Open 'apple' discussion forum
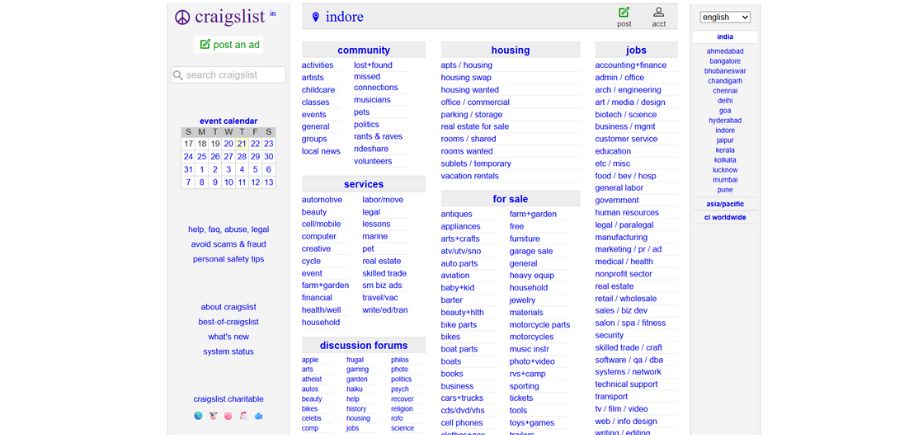 (310, 360)
